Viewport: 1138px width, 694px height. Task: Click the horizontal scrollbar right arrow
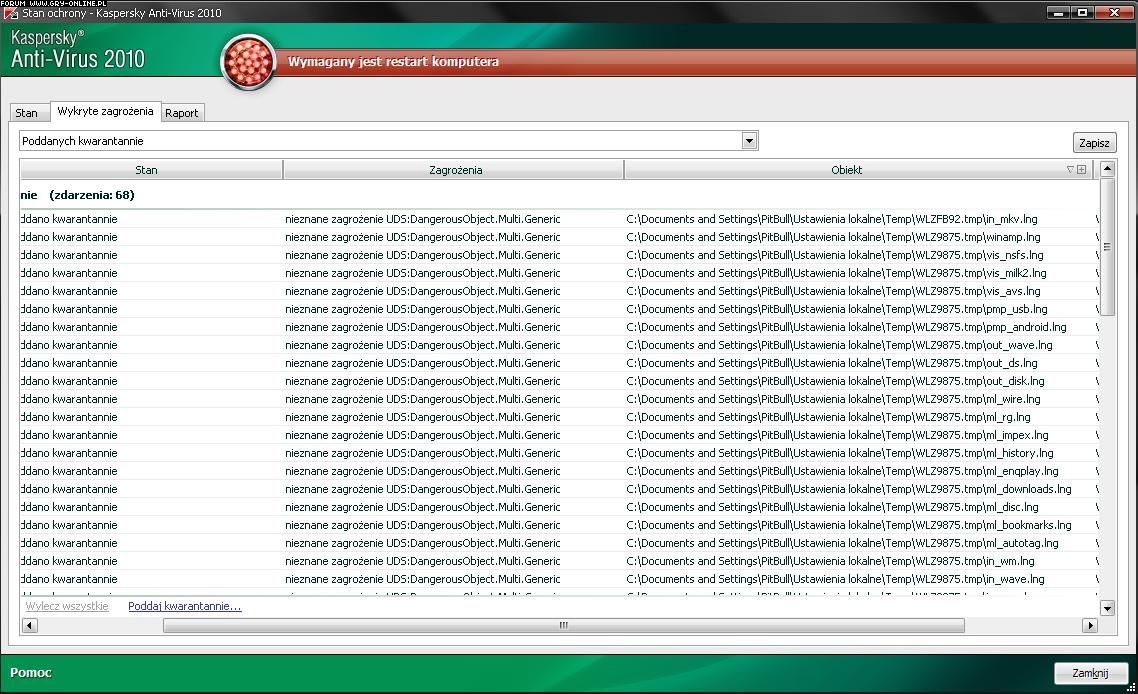pos(1089,625)
